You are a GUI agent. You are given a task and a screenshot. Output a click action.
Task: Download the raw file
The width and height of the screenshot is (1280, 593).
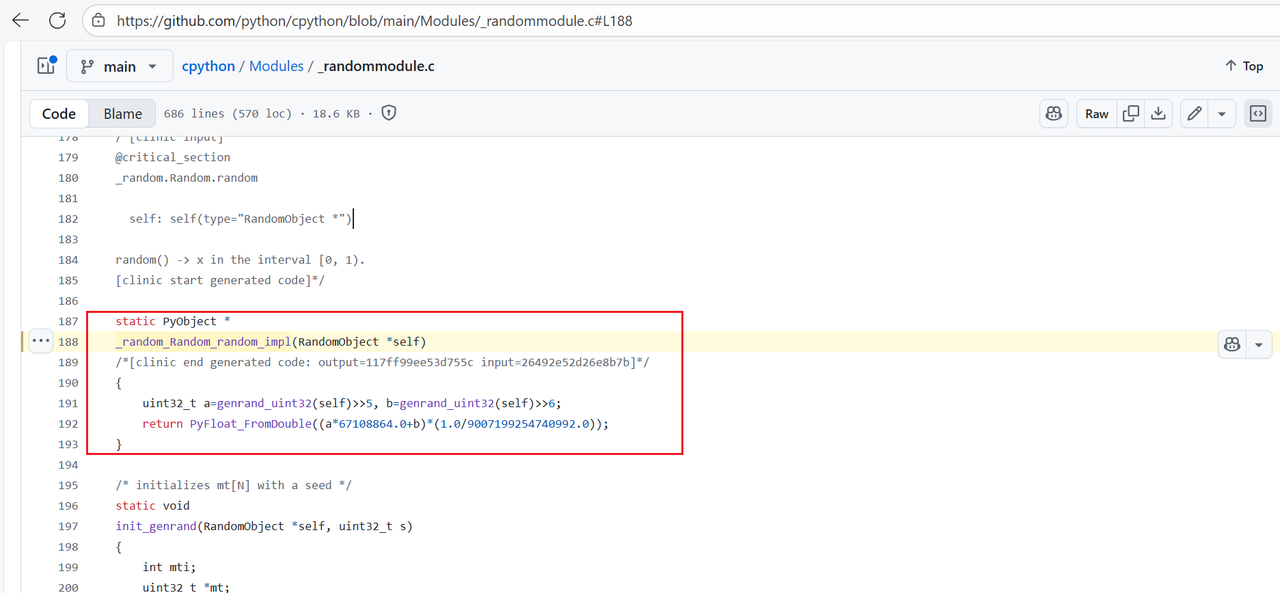tap(1158, 114)
